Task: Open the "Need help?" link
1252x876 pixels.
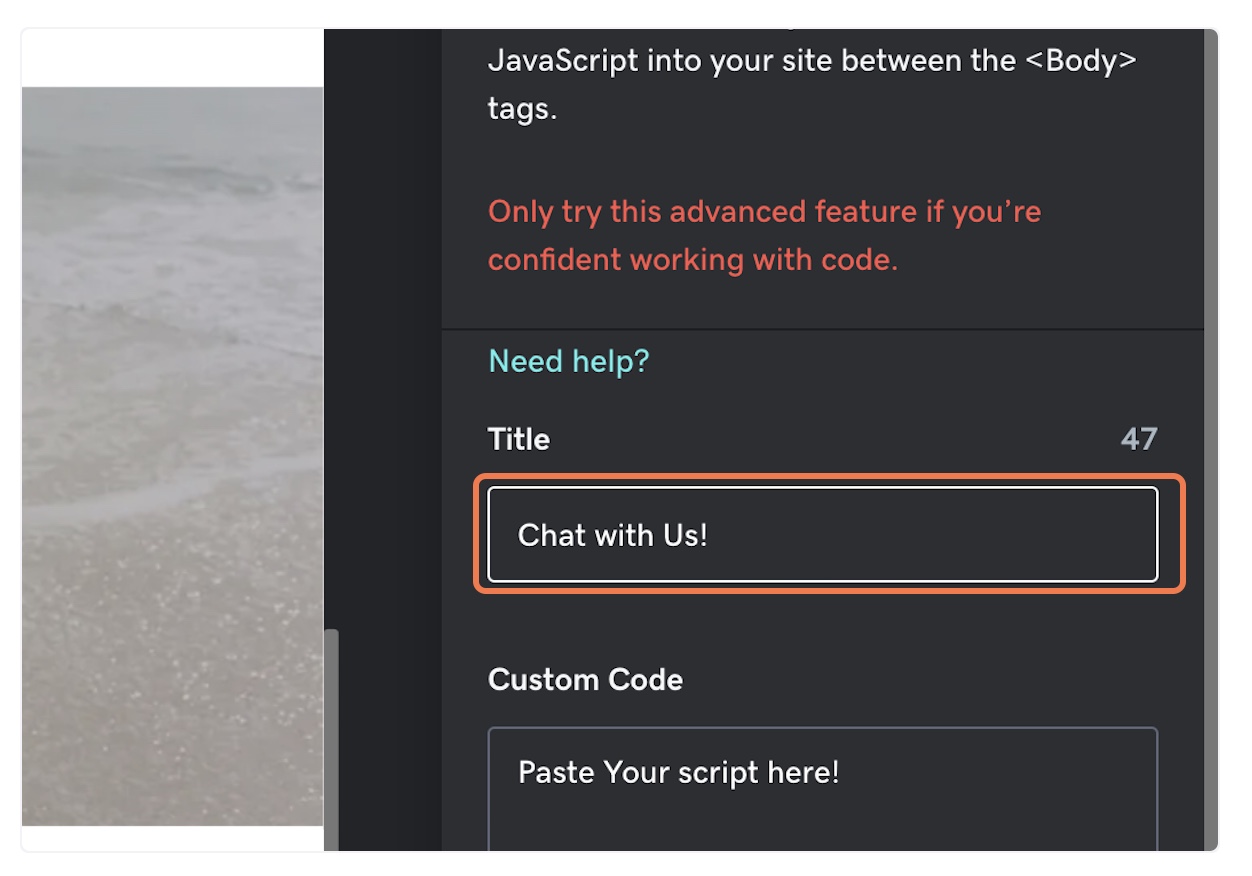Action: pos(568,361)
